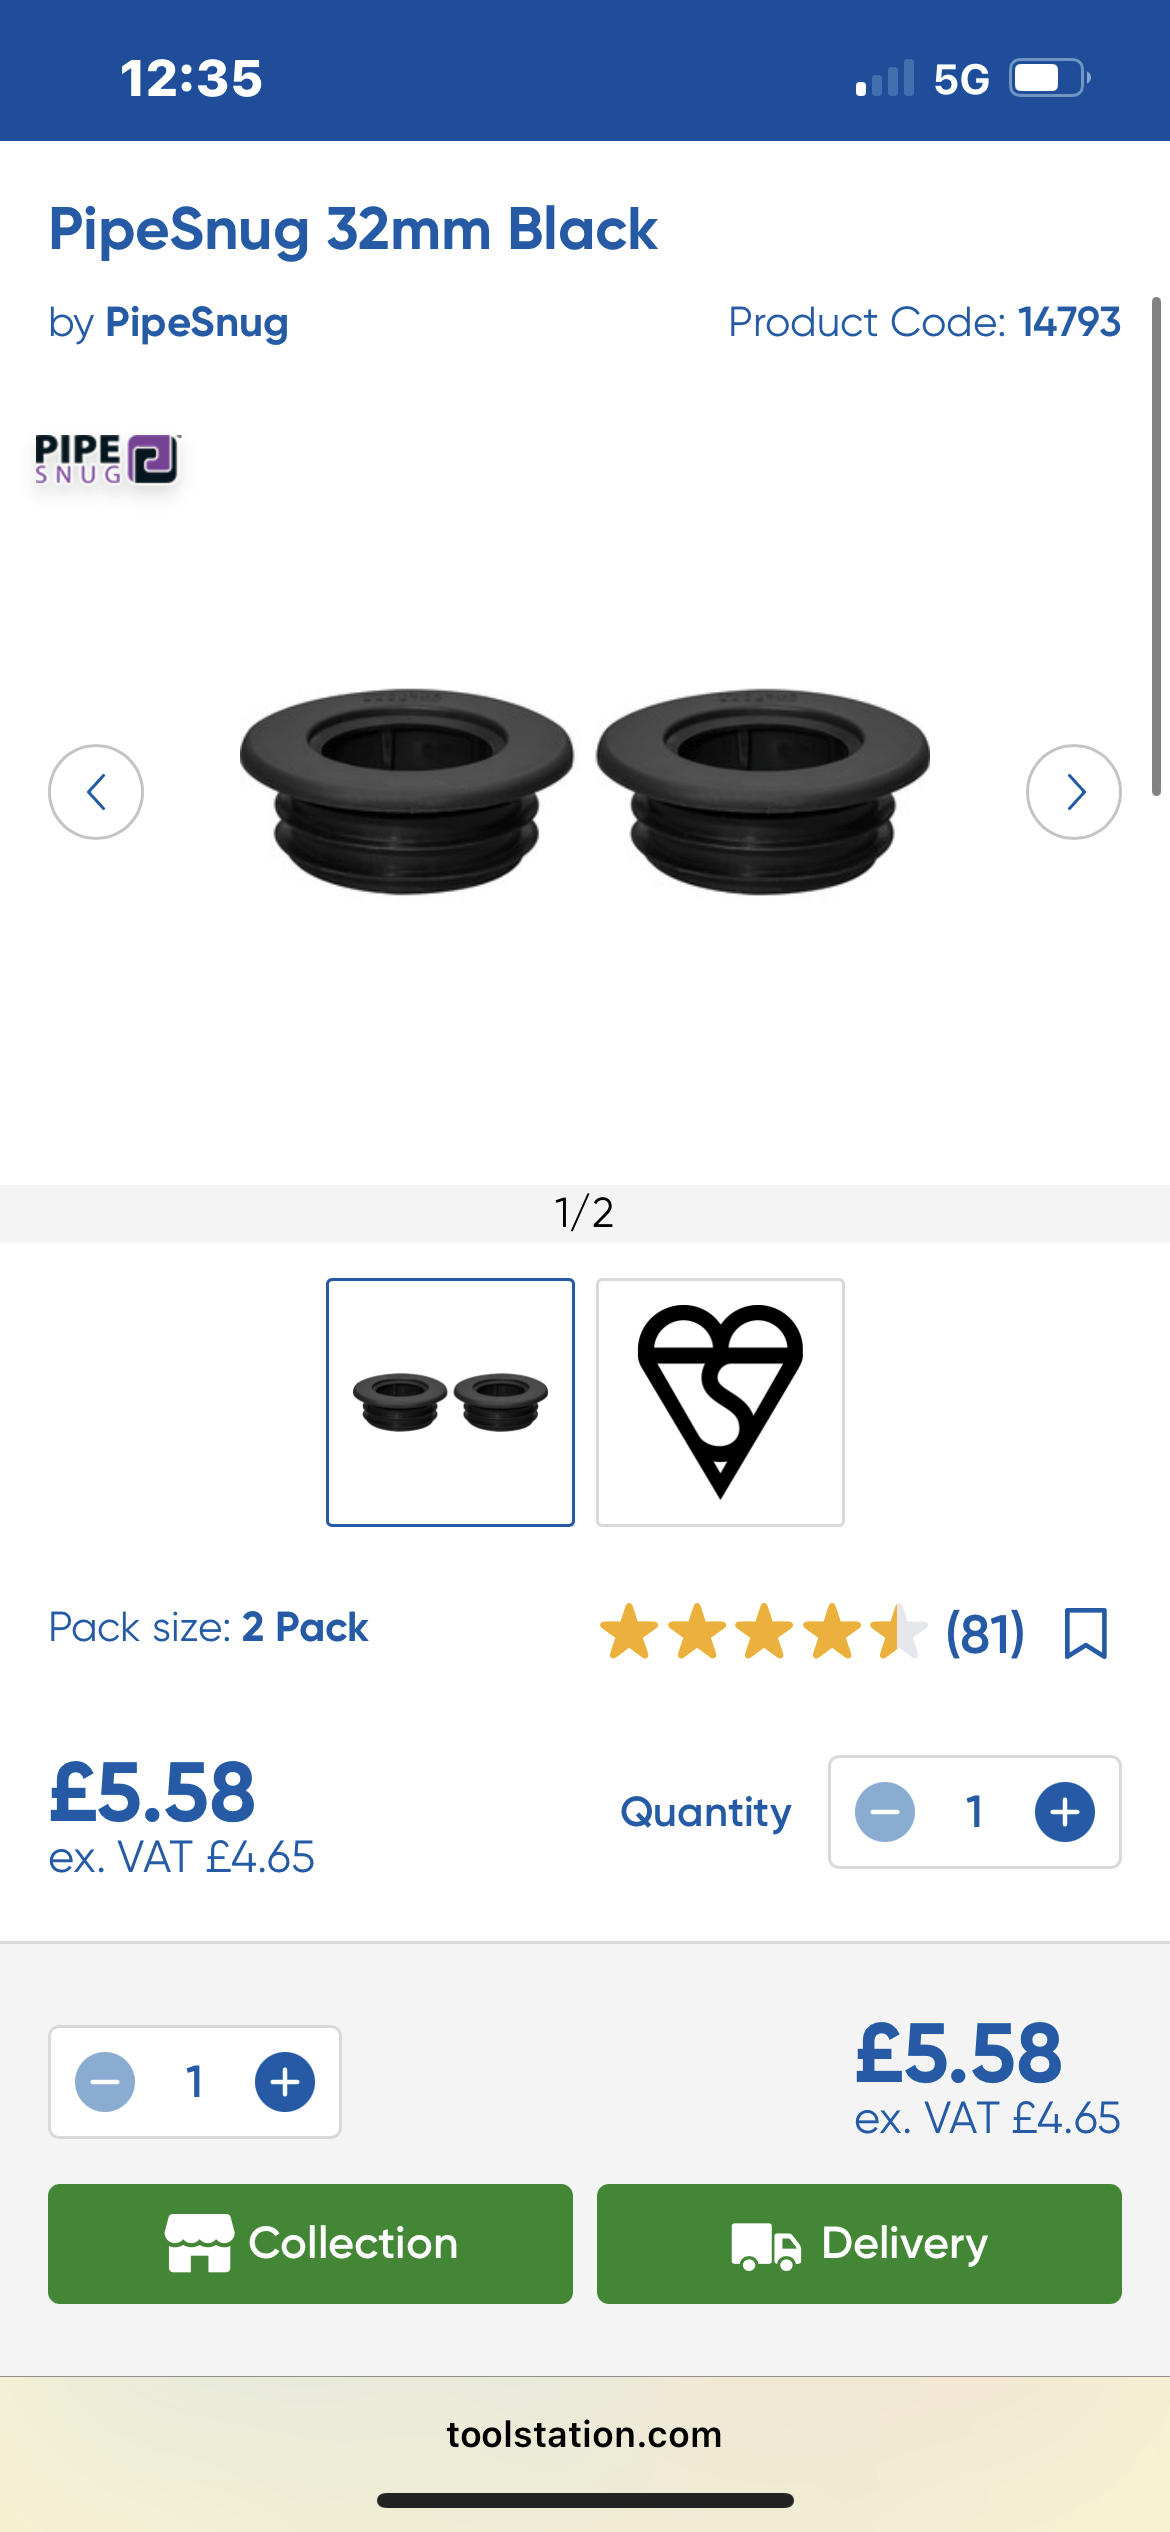The height and width of the screenshot is (2532, 1170).
Task: Select the black pipe fittings thumbnail
Action: click(x=450, y=1402)
